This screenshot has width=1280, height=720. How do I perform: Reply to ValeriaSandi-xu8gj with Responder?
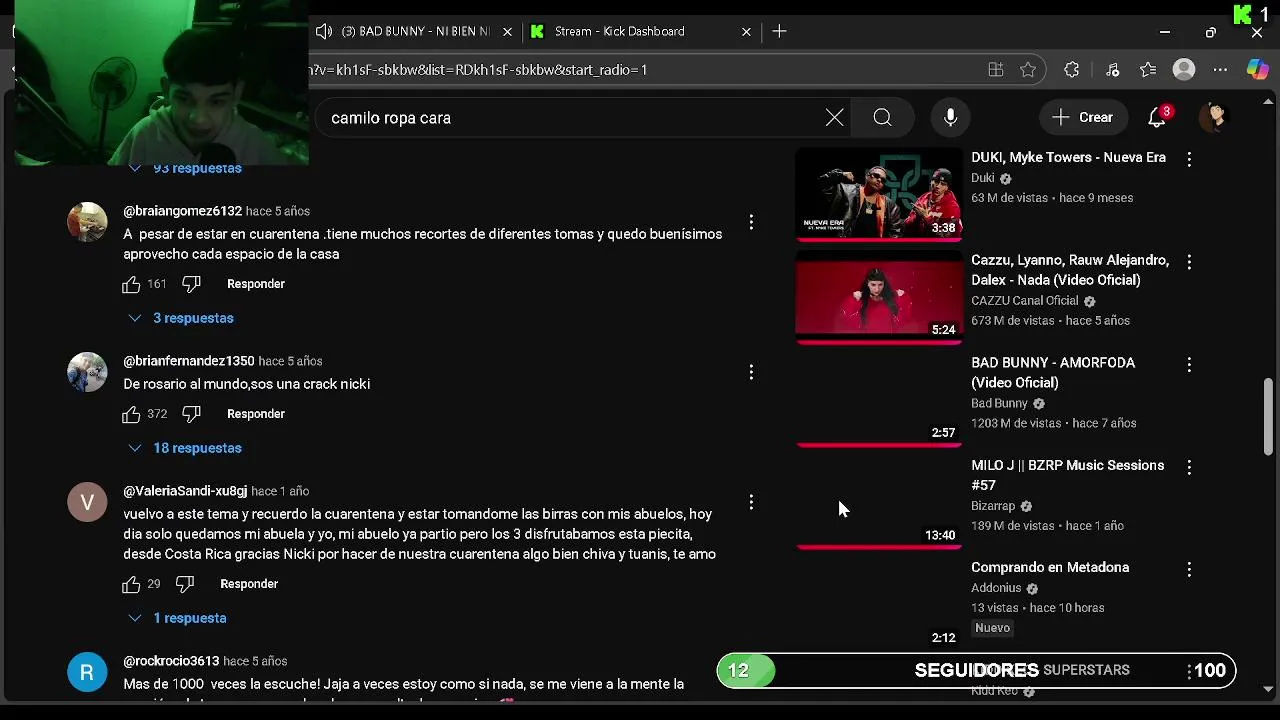(x=249, y=584)
